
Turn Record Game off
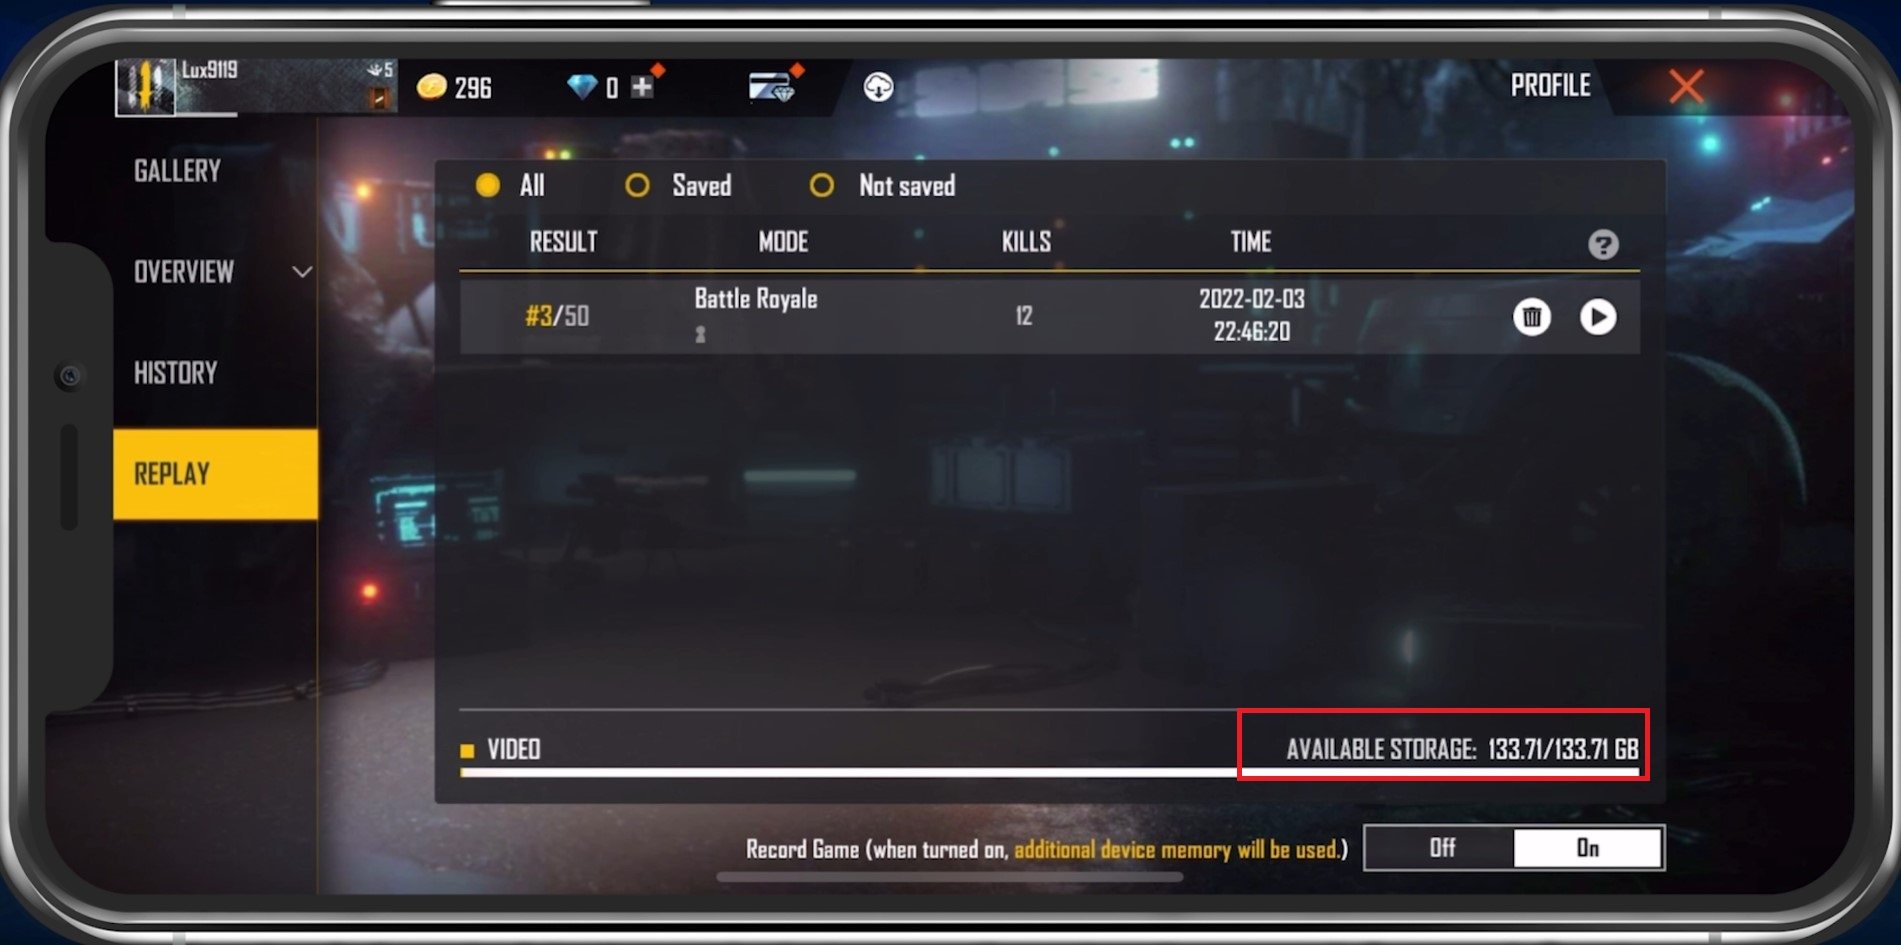point(1440,848)
